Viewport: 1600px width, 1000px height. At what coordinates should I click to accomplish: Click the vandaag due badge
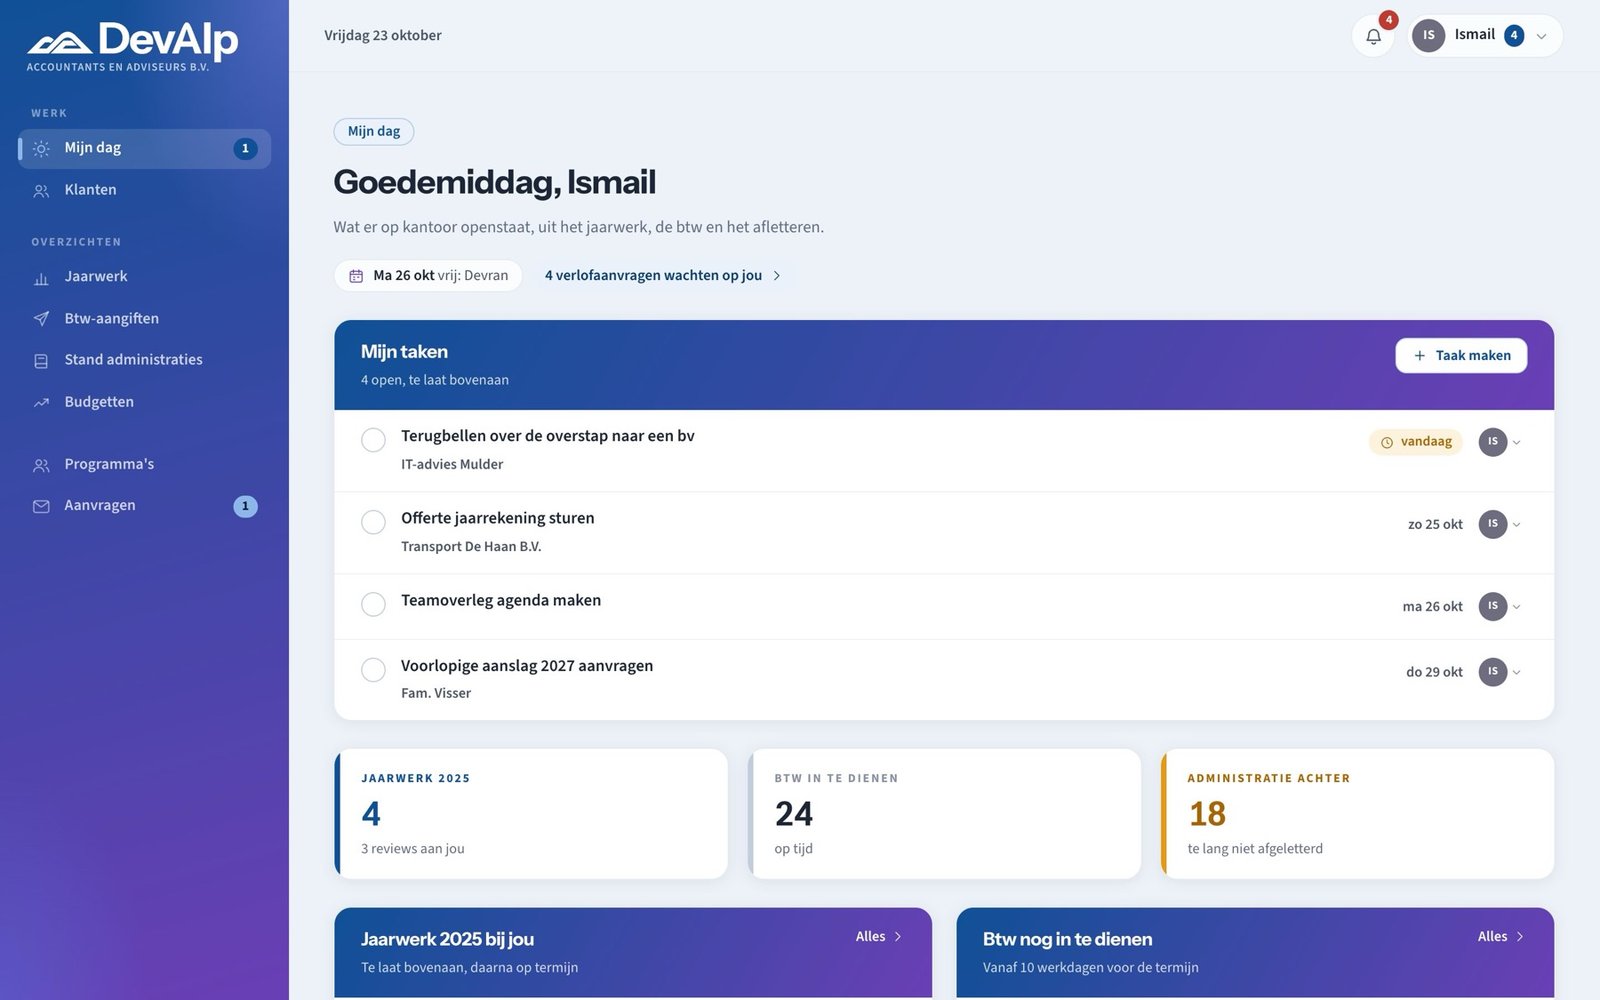coord(1416,442)
